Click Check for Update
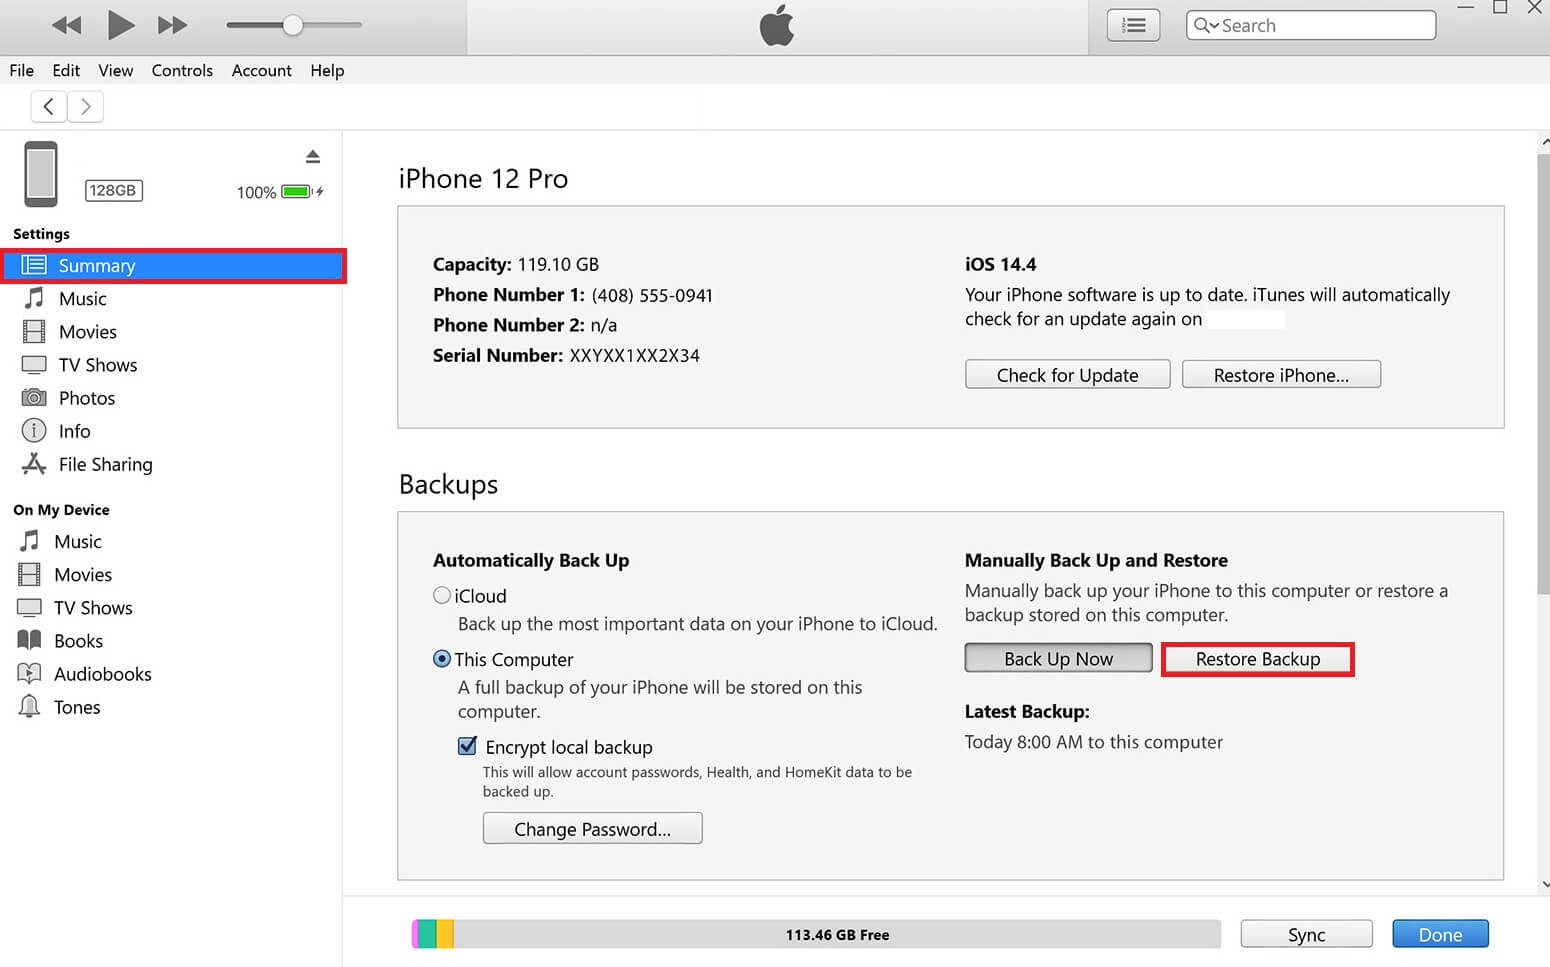 [1066, 374]
